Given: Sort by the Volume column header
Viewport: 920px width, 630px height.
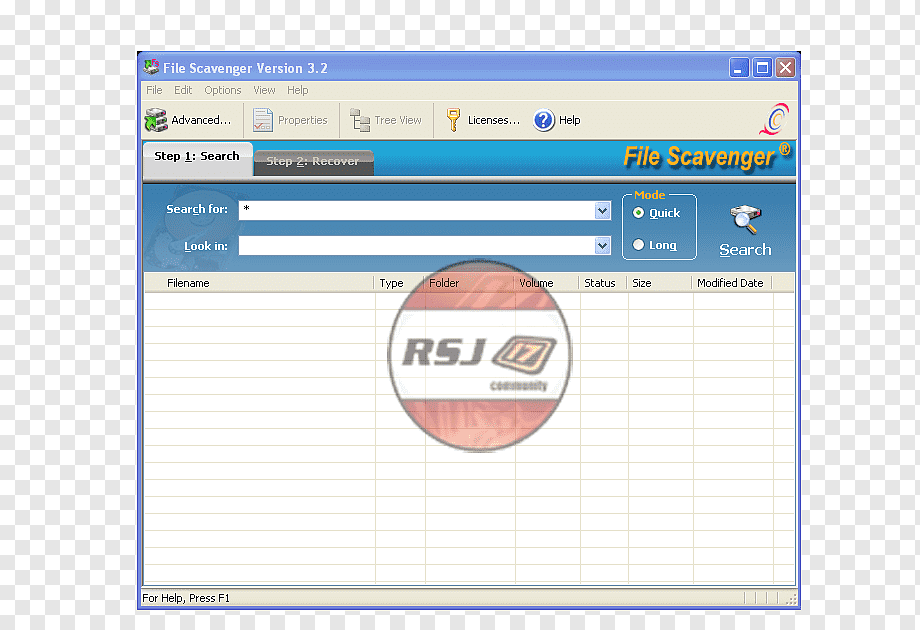Looking at the screenshot, I should [x=546, y=283].
